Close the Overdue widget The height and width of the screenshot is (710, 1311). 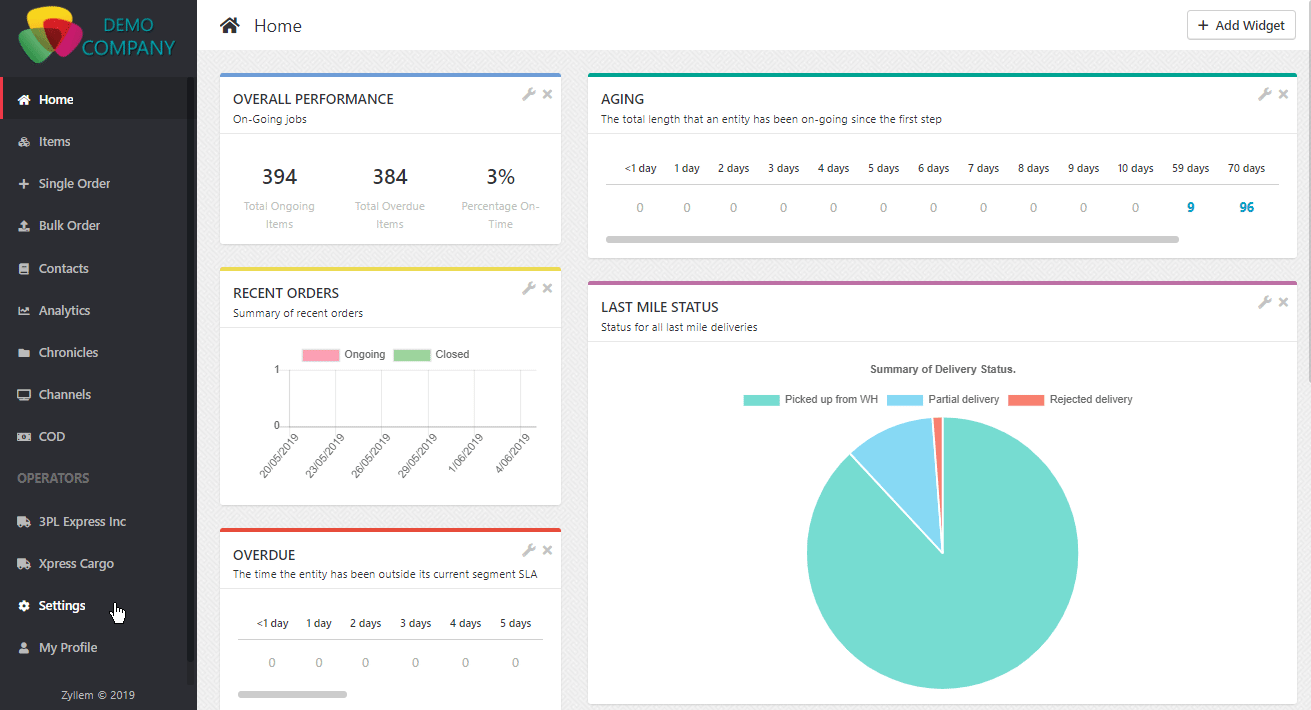(x=547, y=550)
